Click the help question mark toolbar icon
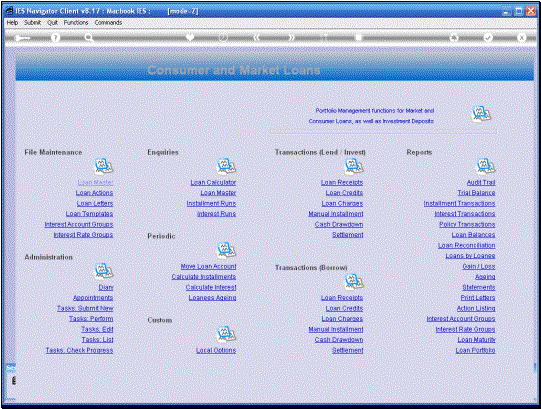 point(55,37)
